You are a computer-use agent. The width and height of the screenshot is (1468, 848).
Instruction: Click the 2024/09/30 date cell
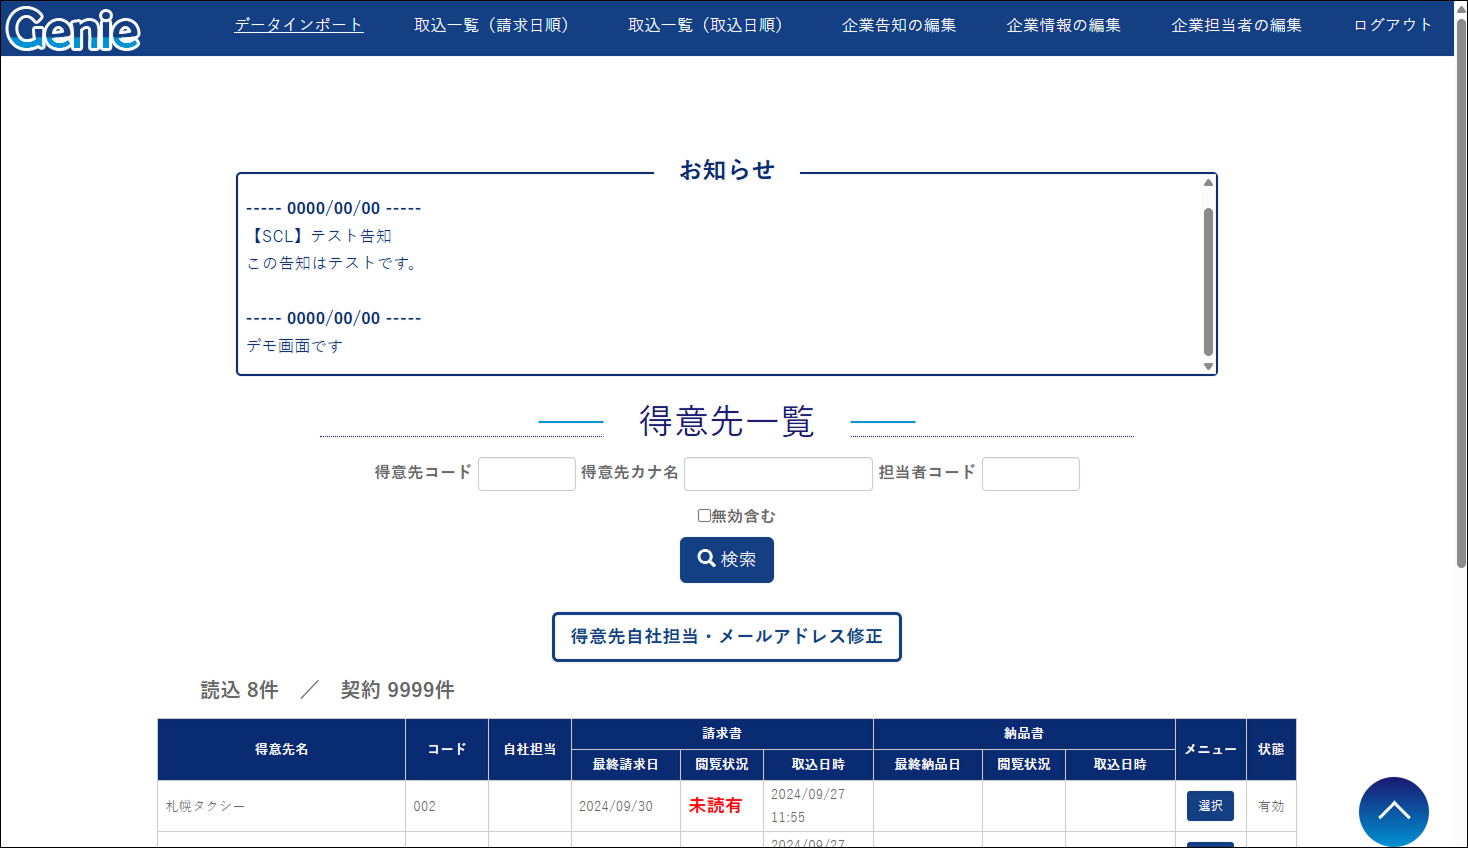[625, 806]
